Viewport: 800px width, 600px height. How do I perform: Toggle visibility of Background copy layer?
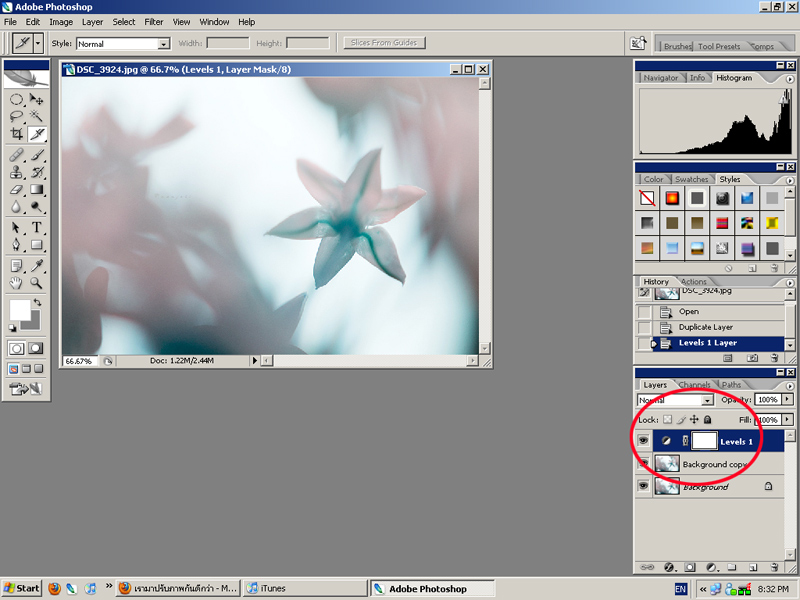coord(644,463)
